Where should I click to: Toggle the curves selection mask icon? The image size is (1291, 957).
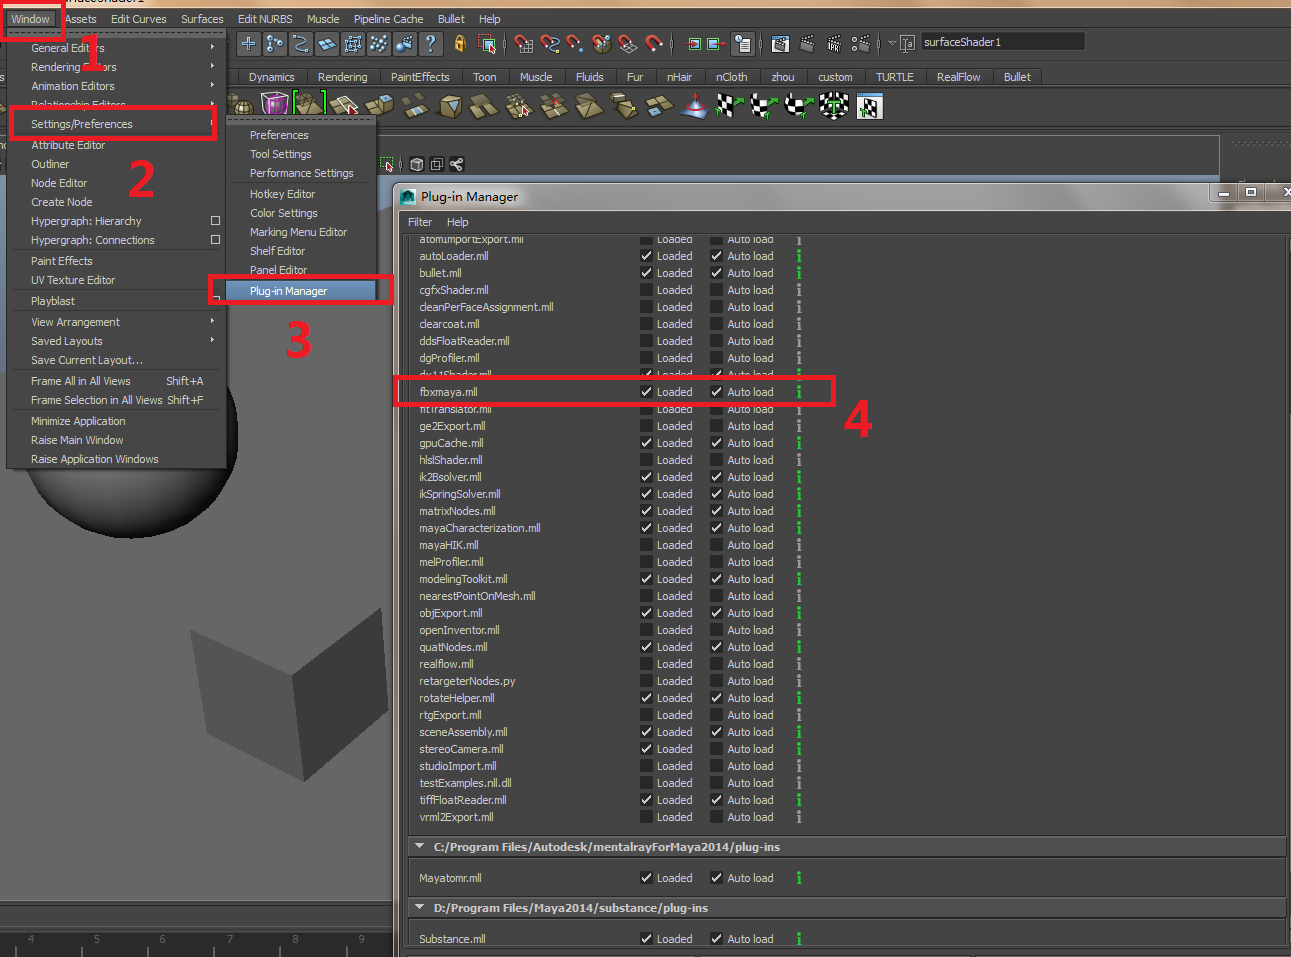click(301, 43)
